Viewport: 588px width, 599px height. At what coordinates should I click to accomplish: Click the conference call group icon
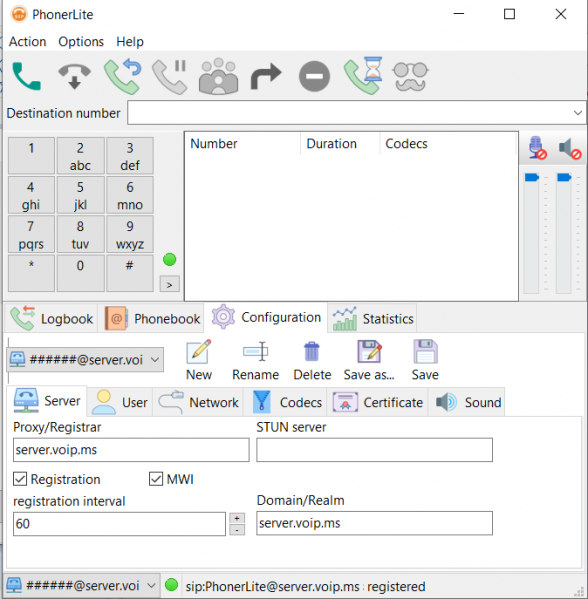[x=219, y=76]
